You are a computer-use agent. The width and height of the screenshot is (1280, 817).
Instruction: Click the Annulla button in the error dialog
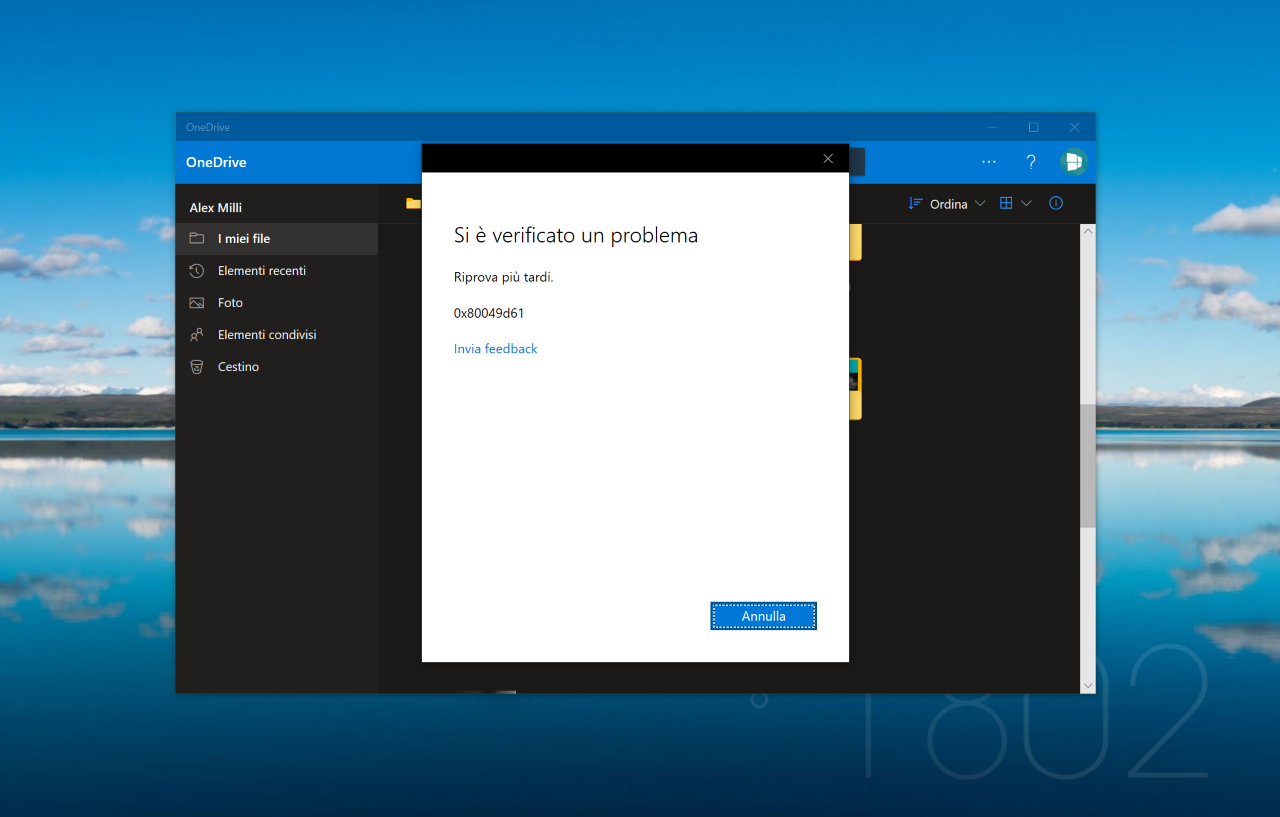coord(763,616)
